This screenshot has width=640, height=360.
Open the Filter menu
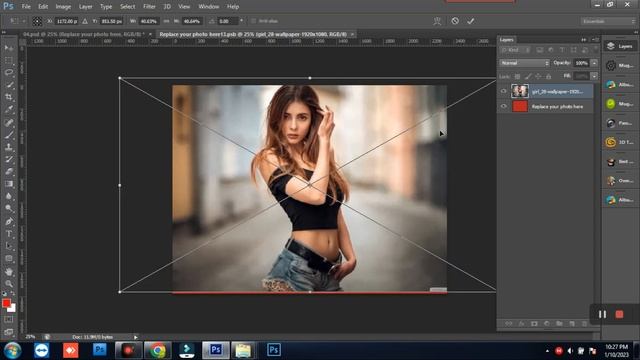149,7
